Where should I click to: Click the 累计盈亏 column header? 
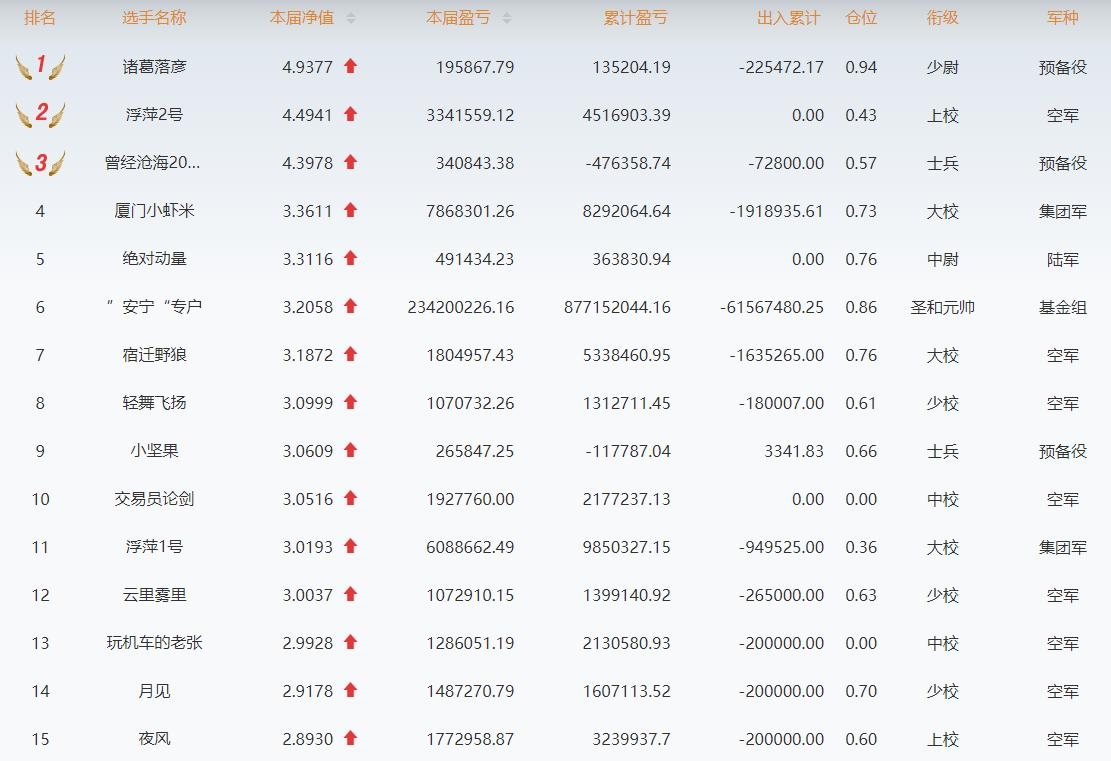coord(636,18)
